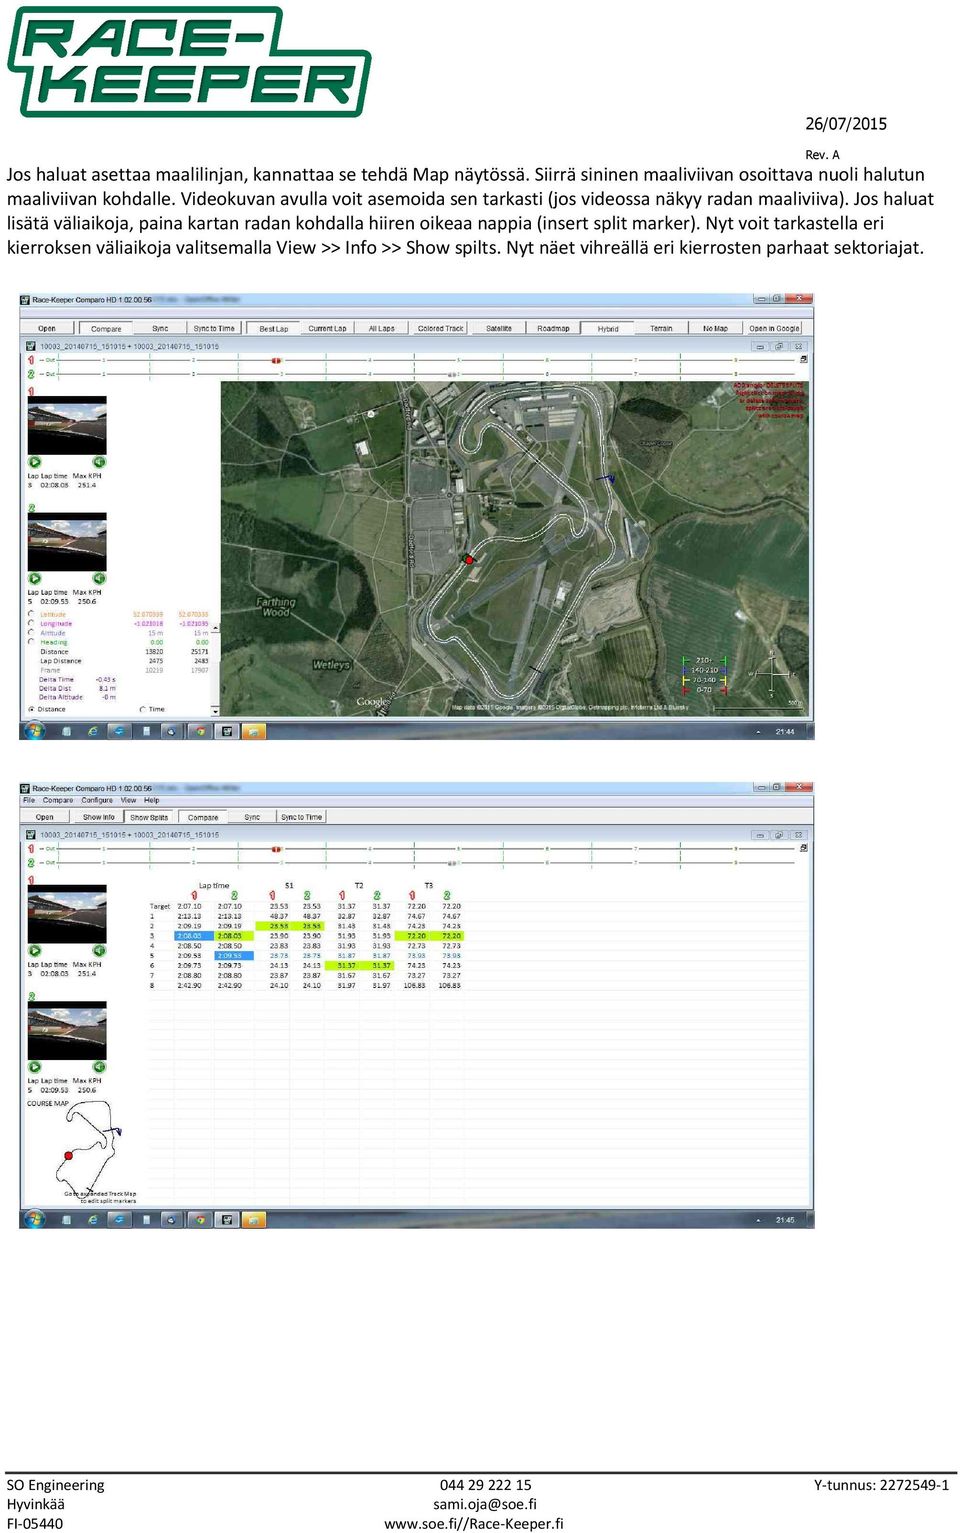This screenshot has width=960, height=1533.
Task: Select the Heading radio button
Action: (x=31, y=642)
